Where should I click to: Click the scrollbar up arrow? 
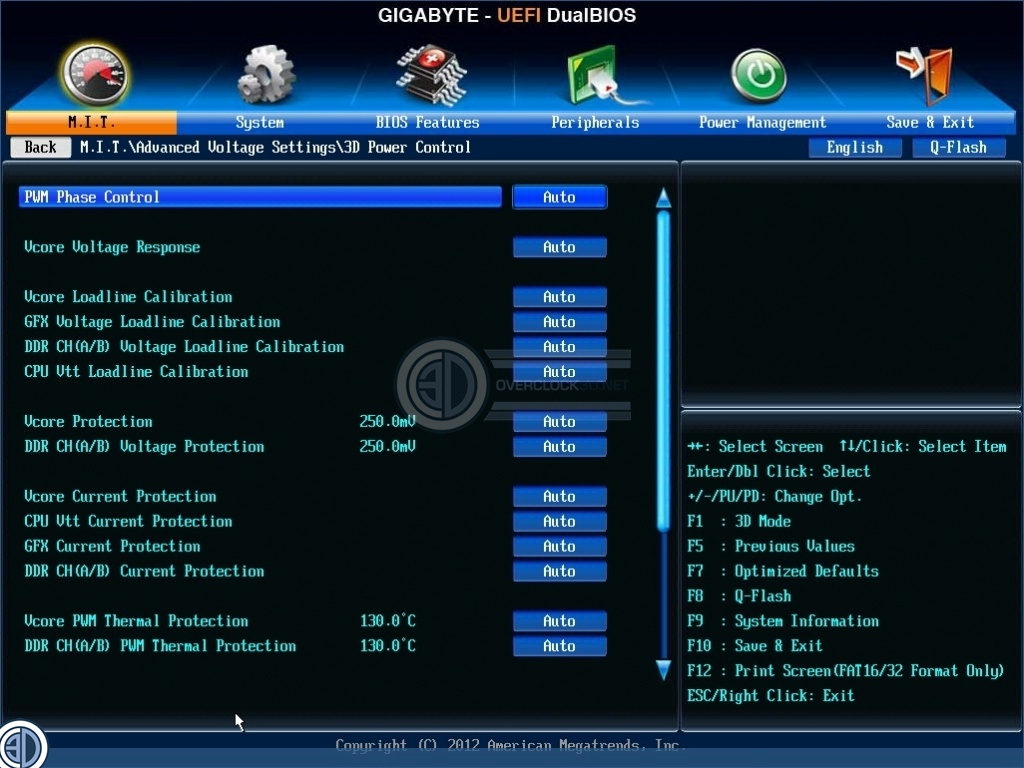coord(663,198)
